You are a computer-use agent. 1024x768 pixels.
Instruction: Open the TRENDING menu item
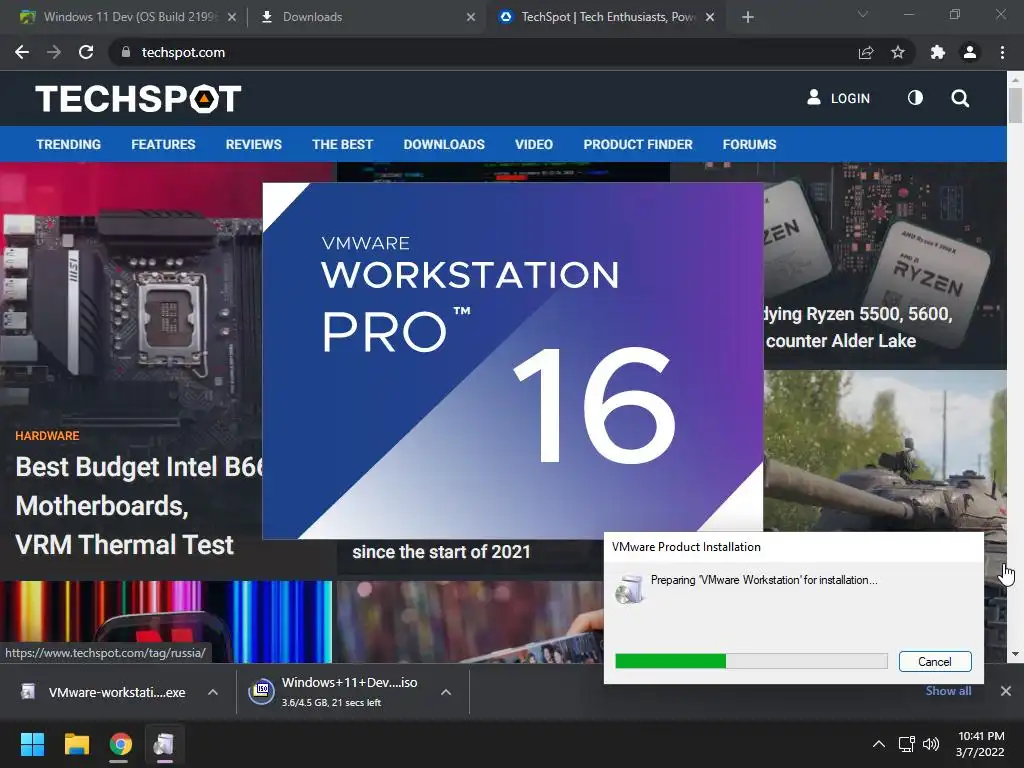(x=69, y=144)
